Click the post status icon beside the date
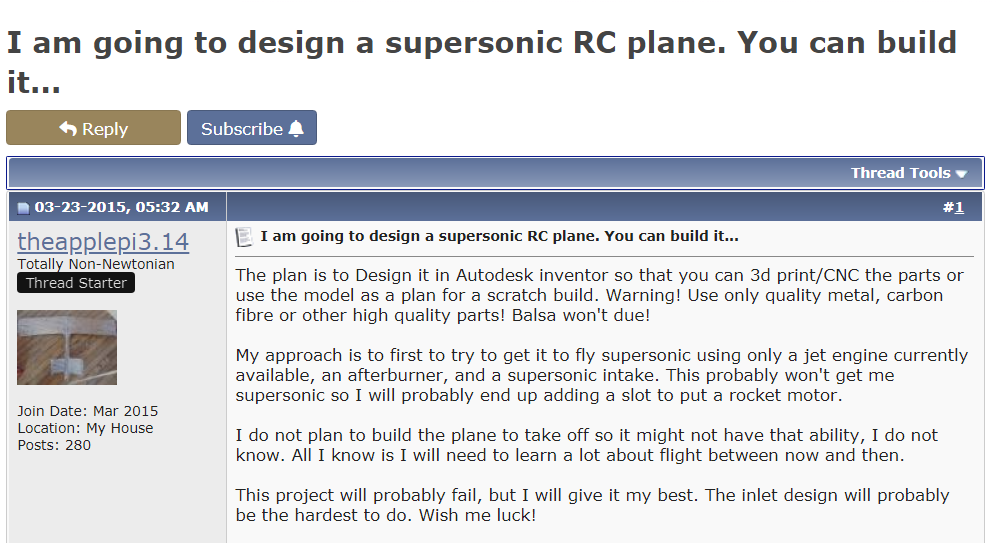Screen dimensions: 996x543 [23, 208]
